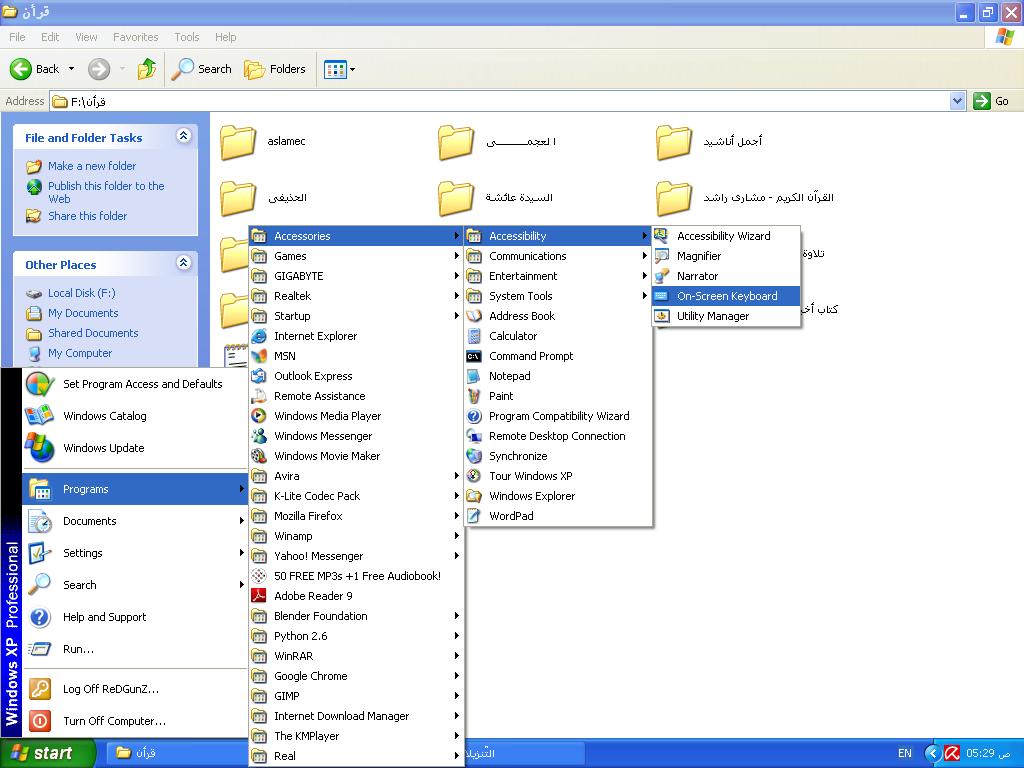This screenshot has height=768, width=1024.
Task: Click the Search magnifier icon in the toolbar
Action: point(182,69)
